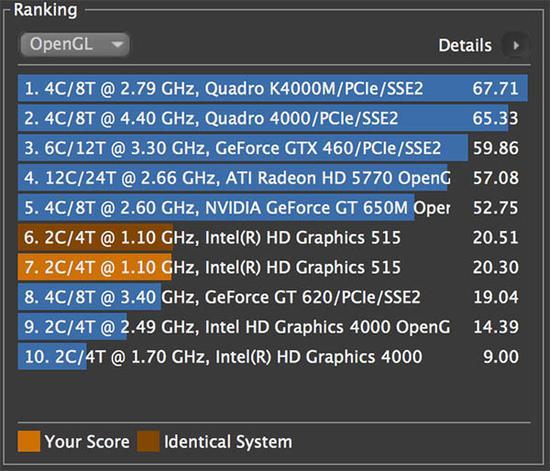Click the Identical System legend label
The height and width of the screenshot is (471, 550).
(228, 442)
